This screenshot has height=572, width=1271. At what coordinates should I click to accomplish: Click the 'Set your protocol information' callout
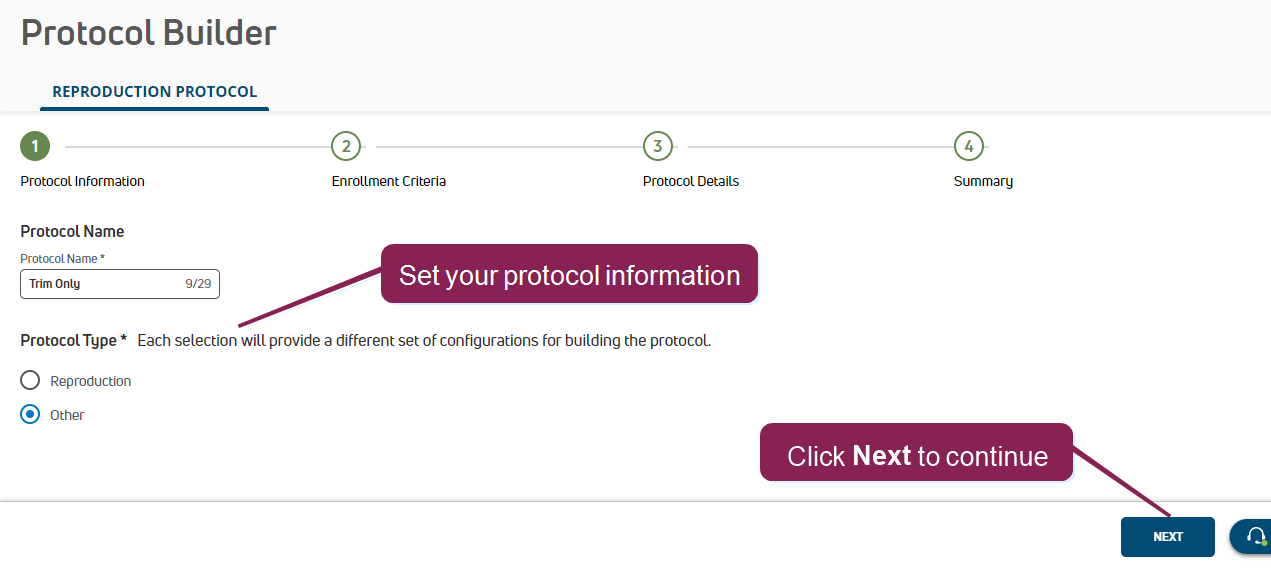coord(569,275)
